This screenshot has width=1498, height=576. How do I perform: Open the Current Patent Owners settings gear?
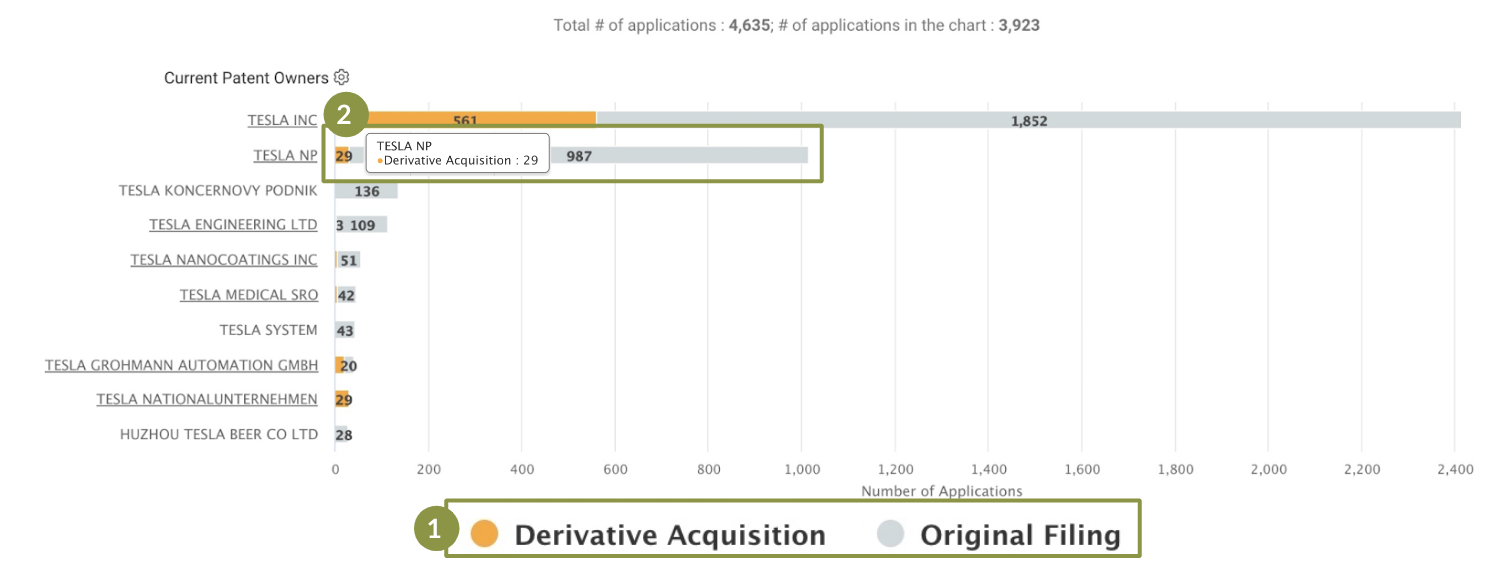tap(341, 77)
